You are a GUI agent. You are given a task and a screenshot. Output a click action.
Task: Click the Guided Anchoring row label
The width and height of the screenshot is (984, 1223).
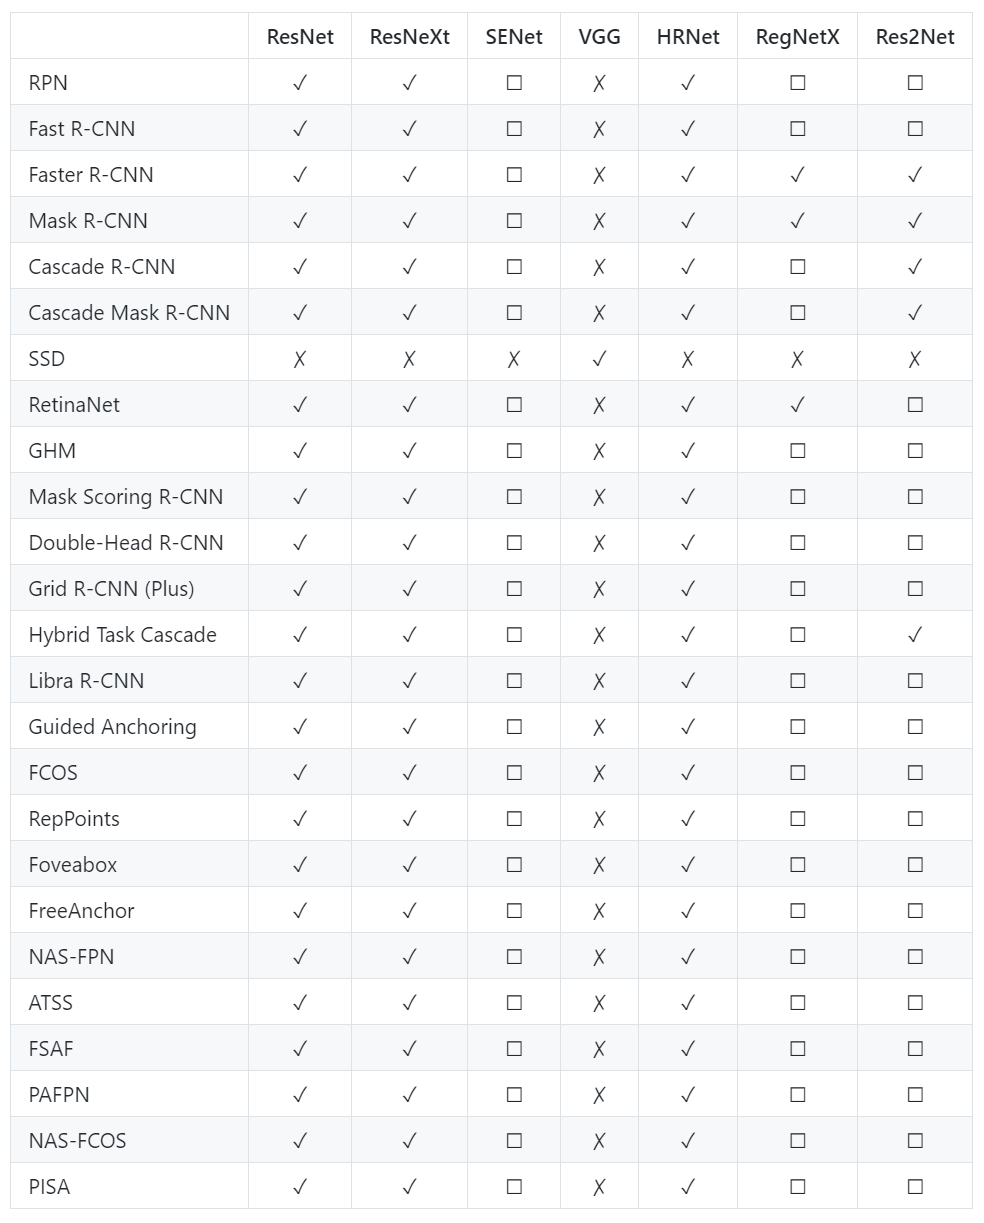pyautogui.click(x=112, y=727)
